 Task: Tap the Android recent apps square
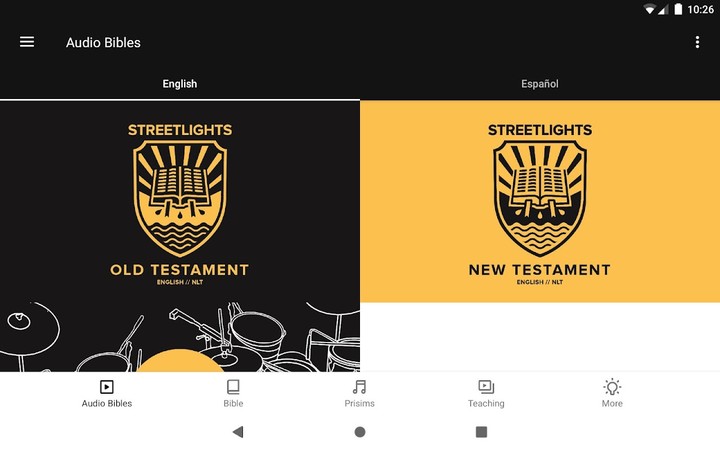coord(481,432)
